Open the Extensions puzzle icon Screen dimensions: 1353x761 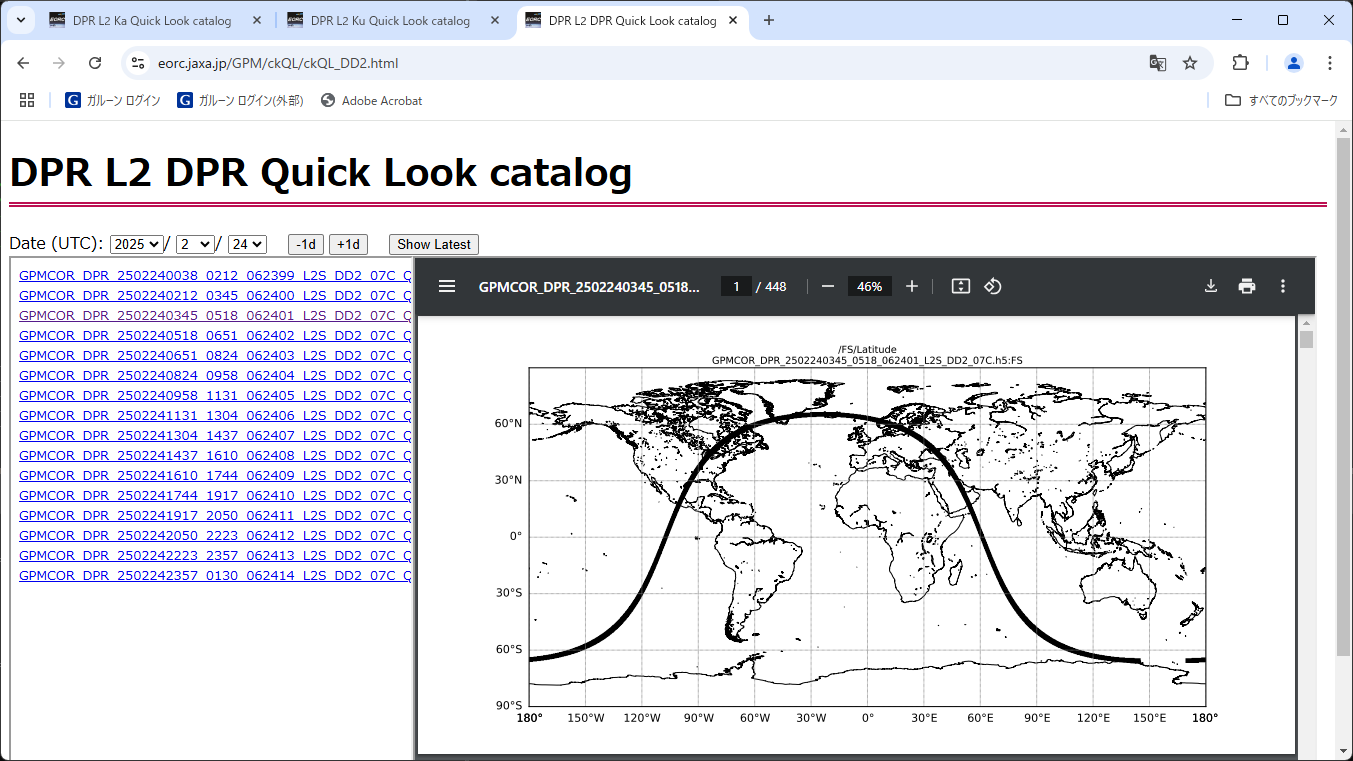(x=1240, y=63)
